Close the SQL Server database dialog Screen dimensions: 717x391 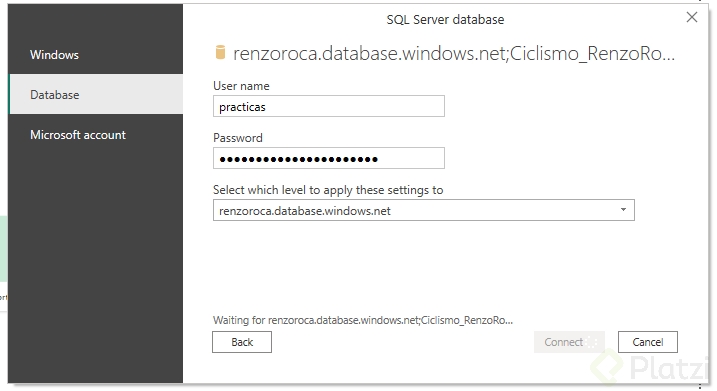692,17
